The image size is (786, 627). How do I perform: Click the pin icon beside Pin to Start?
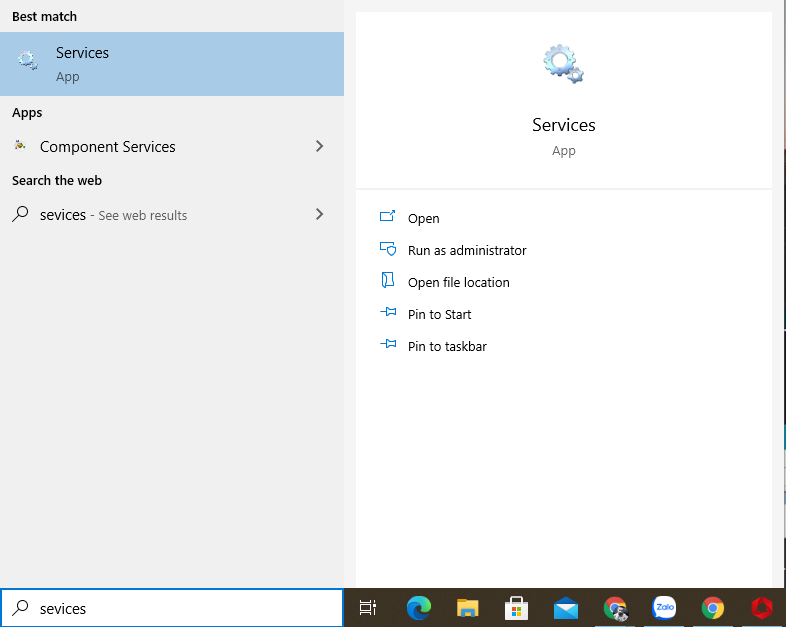point(388,312)
